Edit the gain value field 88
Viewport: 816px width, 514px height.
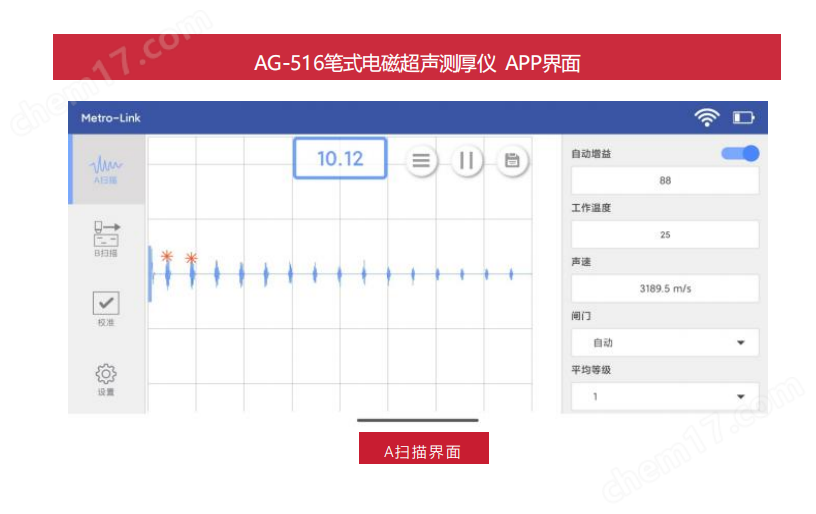click(x=665, y=181)
